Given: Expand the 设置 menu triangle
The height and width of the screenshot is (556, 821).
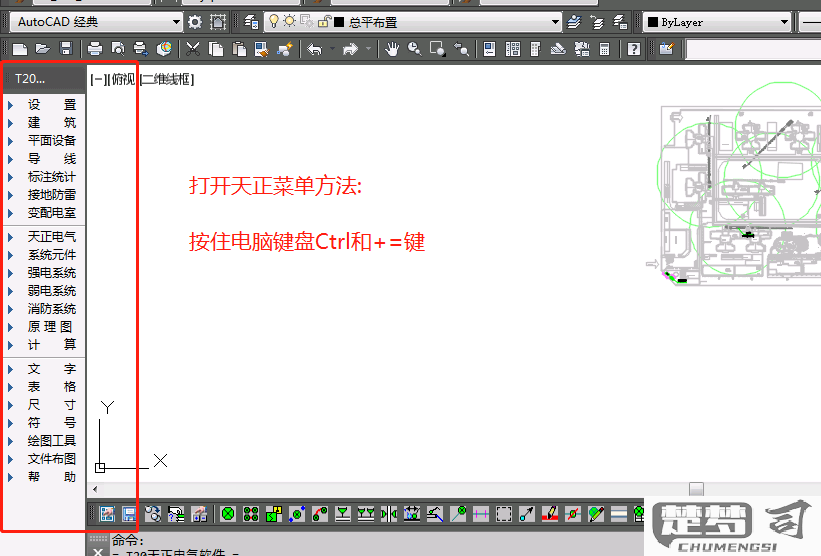Looking at the screenshot, I should [x=10, y=105].
